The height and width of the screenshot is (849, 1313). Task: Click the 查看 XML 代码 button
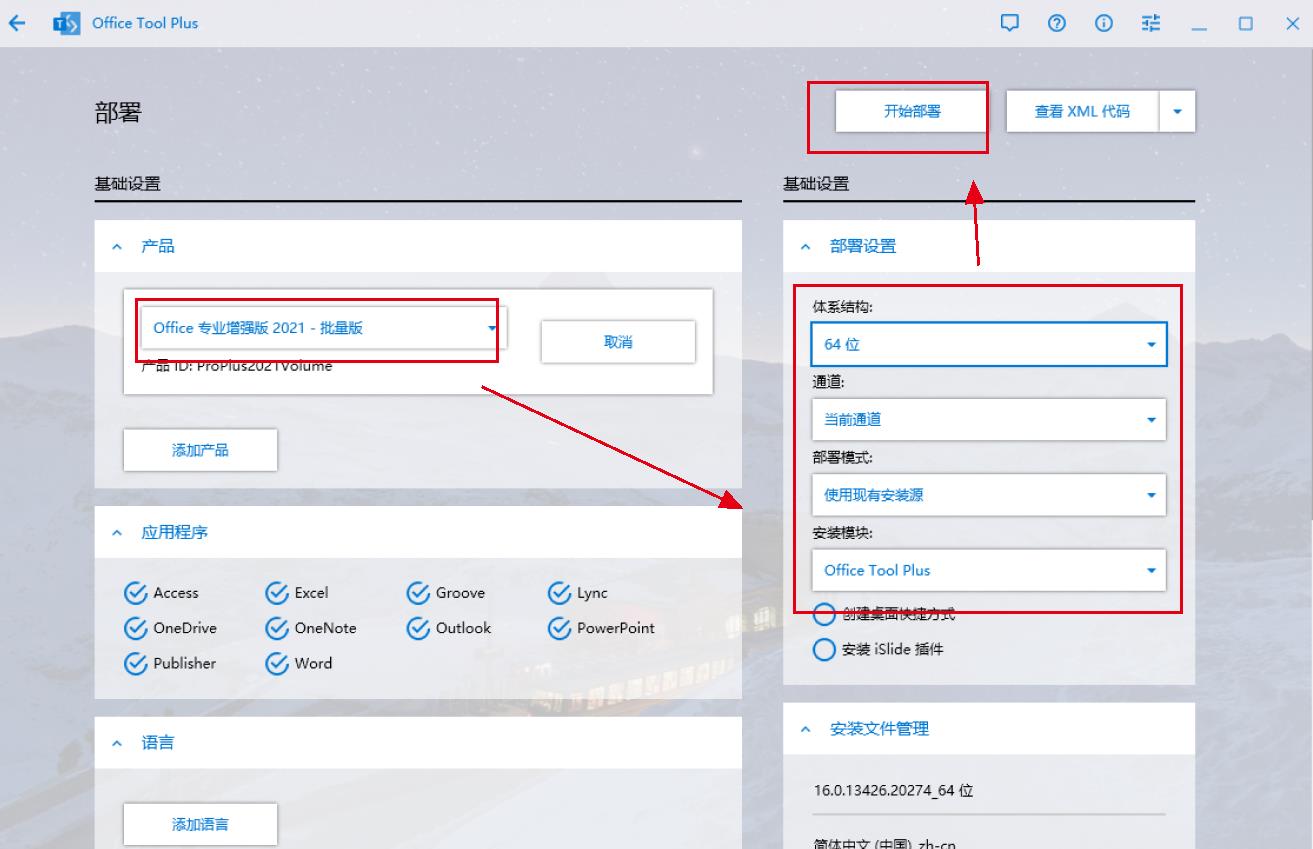point(1082,112)
